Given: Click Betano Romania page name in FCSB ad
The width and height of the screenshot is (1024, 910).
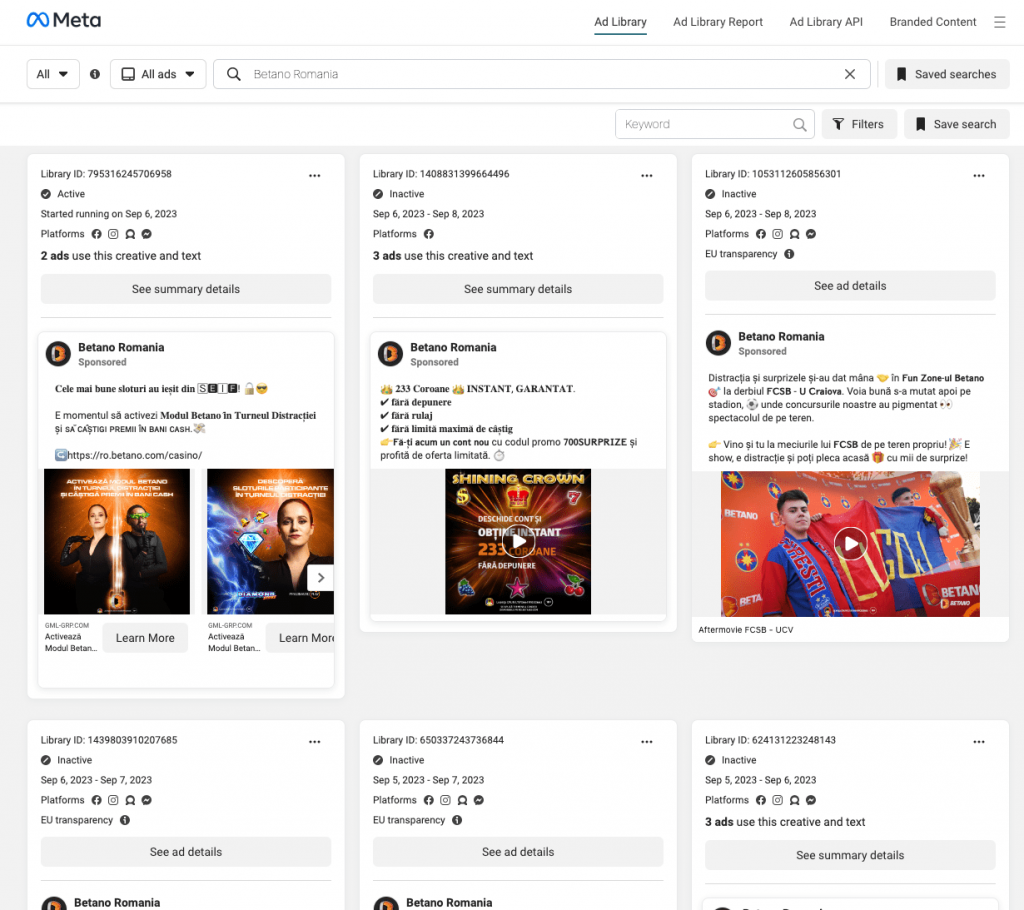Looking at the screenshot, I should point(781,336).
